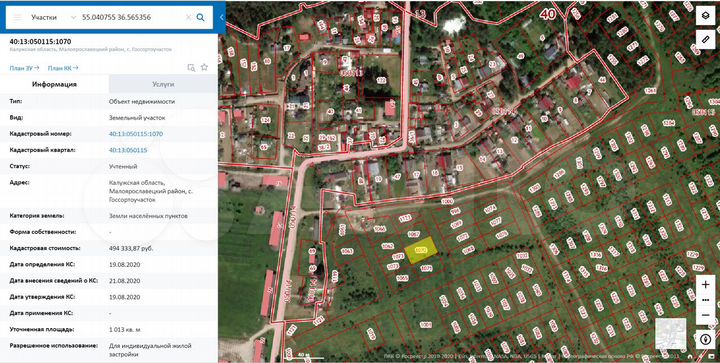Open the Участки search type dropdown
This screenshot has width=720, height=363.
53,17
